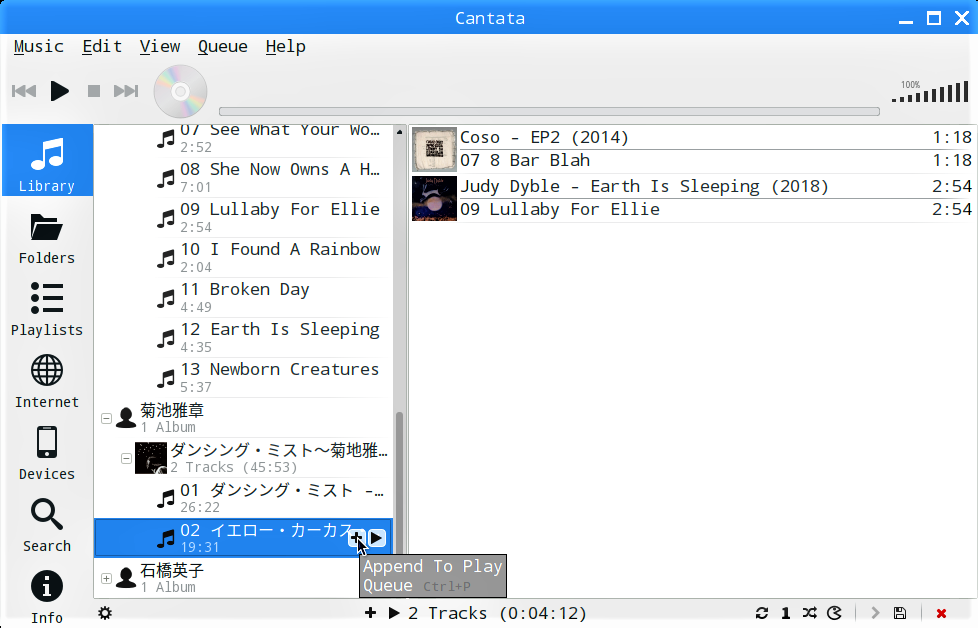Screen dimensions: 978x628
Task: Open the Help menu
Action: [x=285, y=47]
